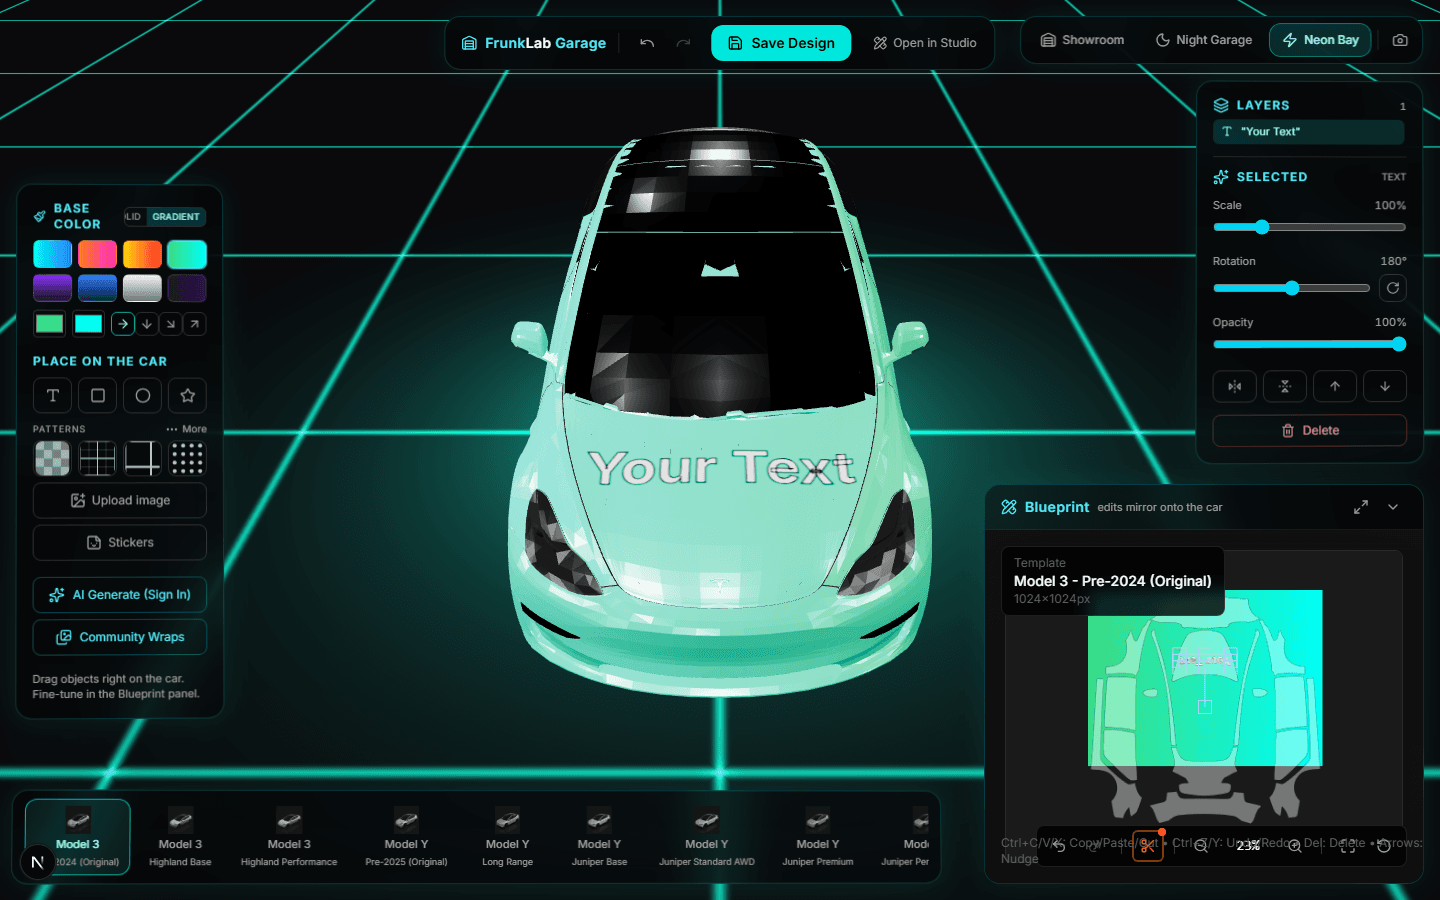
Task: Zoom out in the Blueprint toolbar
Action: [1201, 846]
